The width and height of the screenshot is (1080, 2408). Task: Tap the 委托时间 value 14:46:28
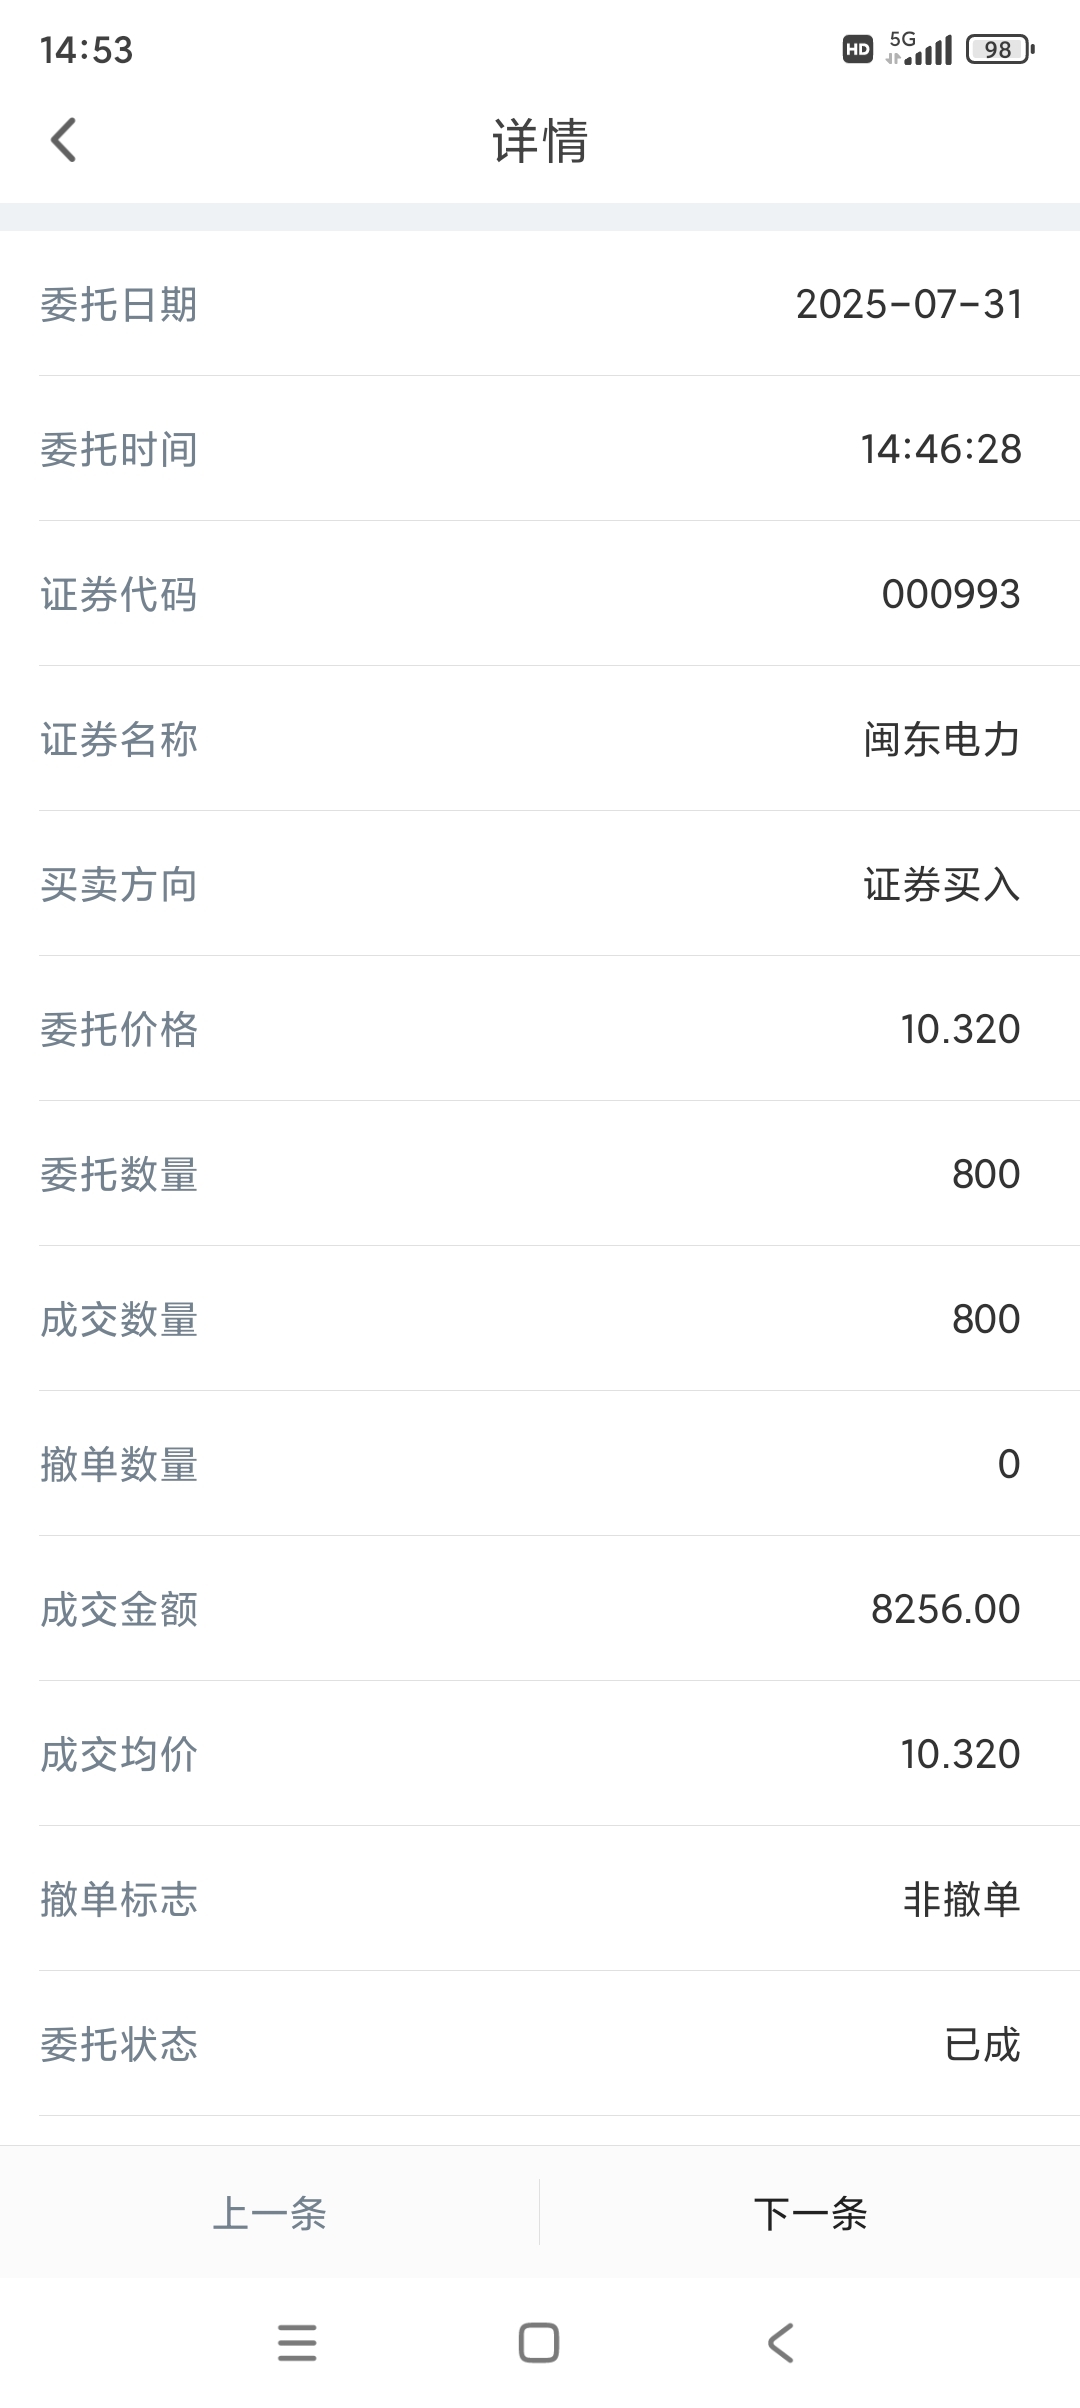tap(941, 450)
